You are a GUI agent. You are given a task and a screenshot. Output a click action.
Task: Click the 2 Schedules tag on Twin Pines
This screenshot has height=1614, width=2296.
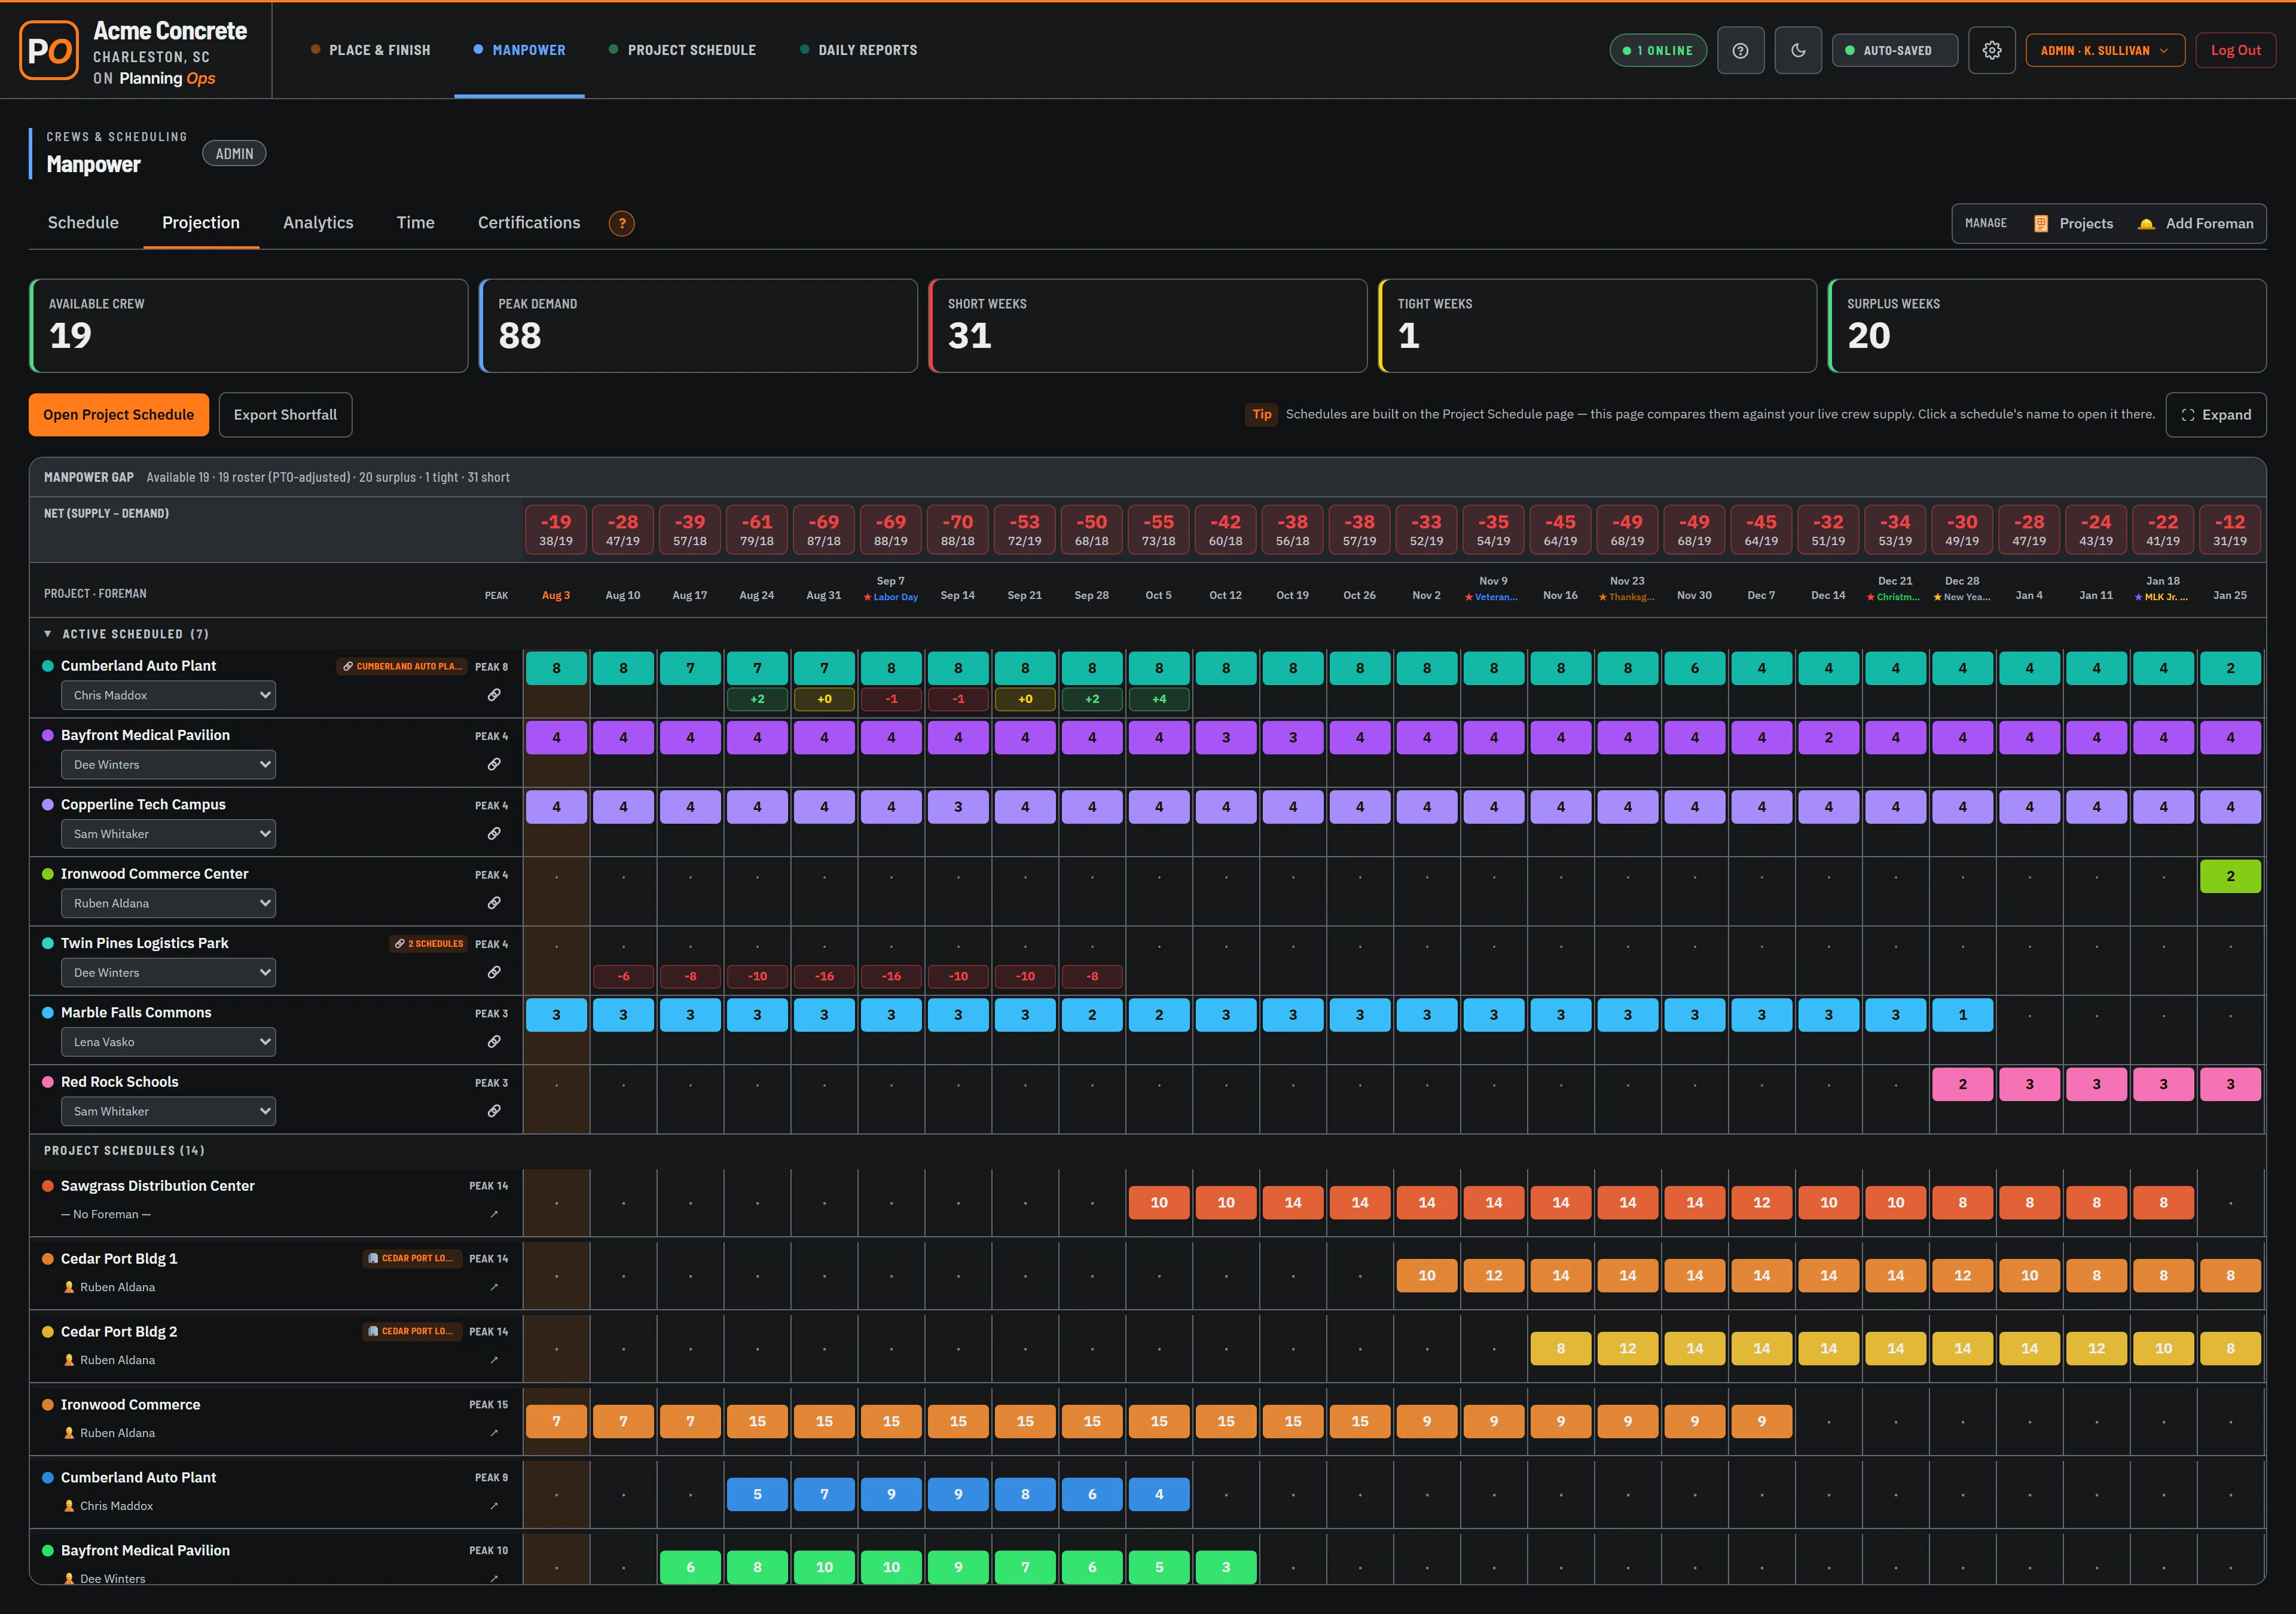coord(428,944)
